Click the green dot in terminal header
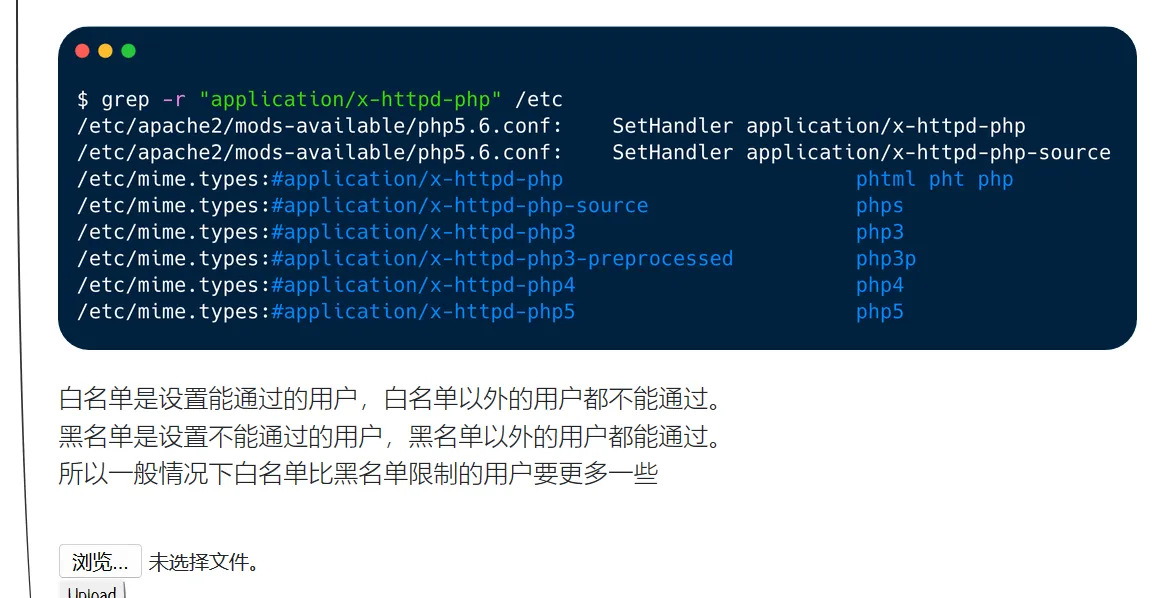This screenshot has height=598, width=1170. (128, 51)
